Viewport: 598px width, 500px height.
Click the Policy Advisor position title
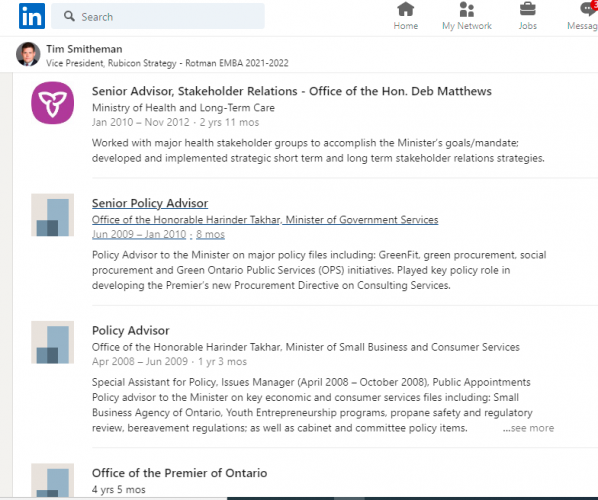coord(130,331)
